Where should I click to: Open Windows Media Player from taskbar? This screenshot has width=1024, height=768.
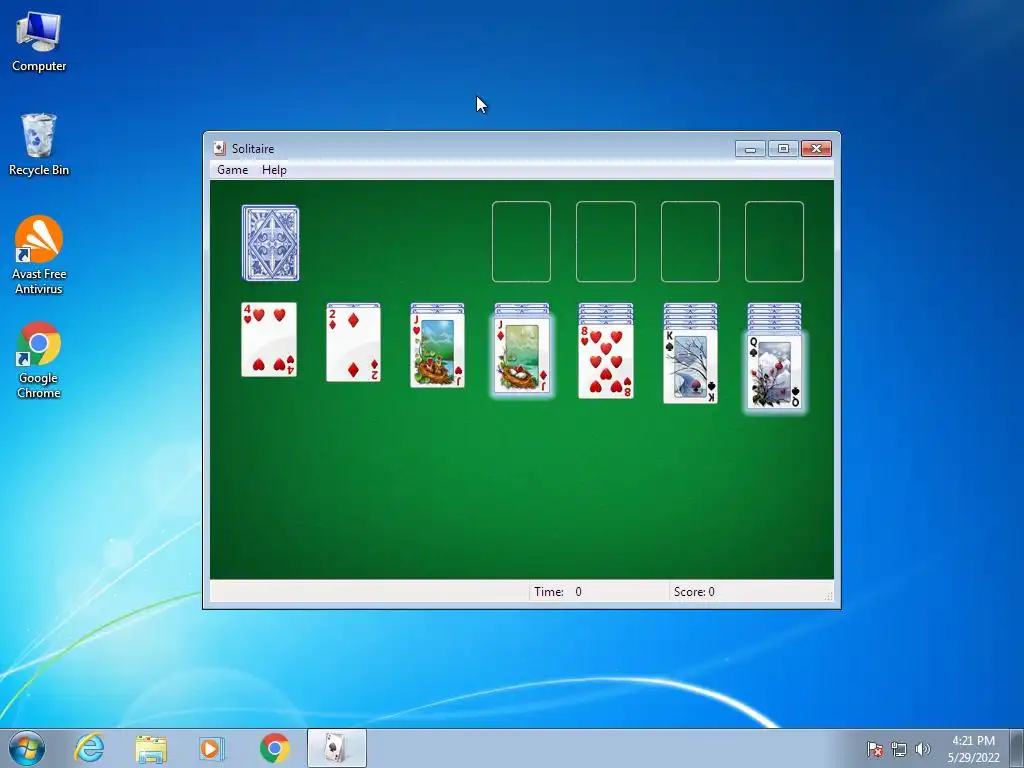pos(212,748)
